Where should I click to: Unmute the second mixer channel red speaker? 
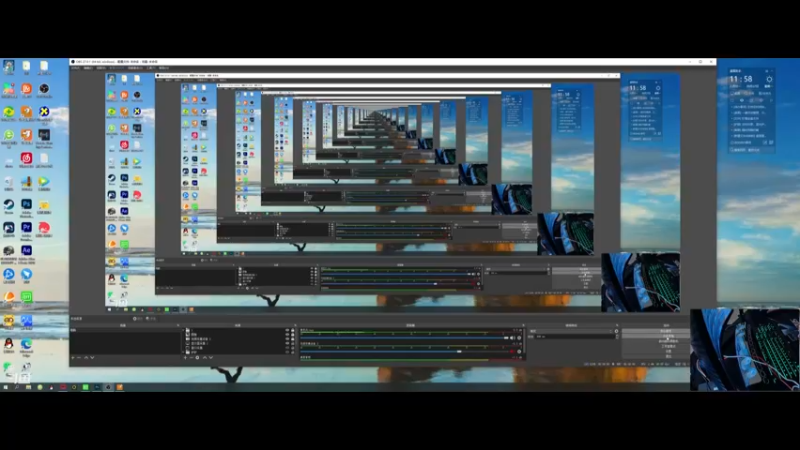tap(513, 352)
